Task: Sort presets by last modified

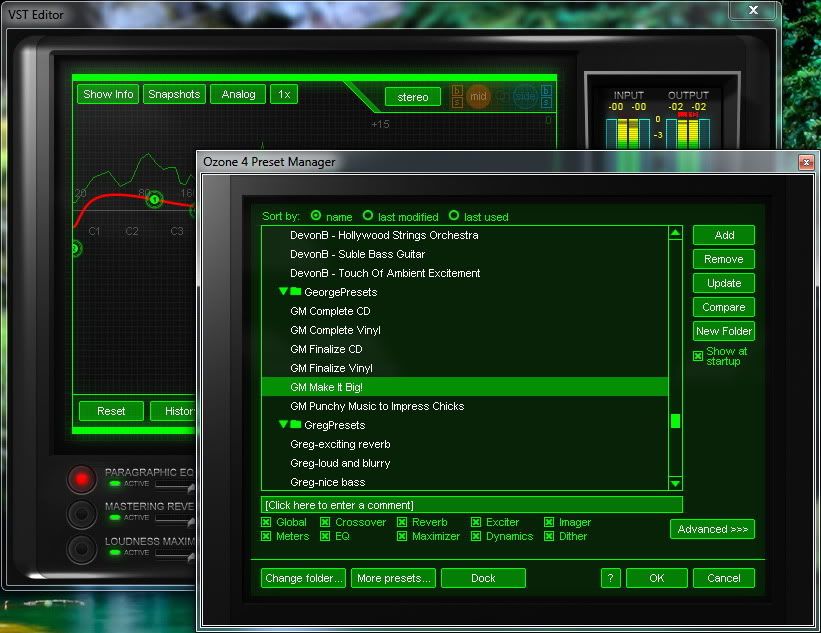Action: tap(368, 216)
